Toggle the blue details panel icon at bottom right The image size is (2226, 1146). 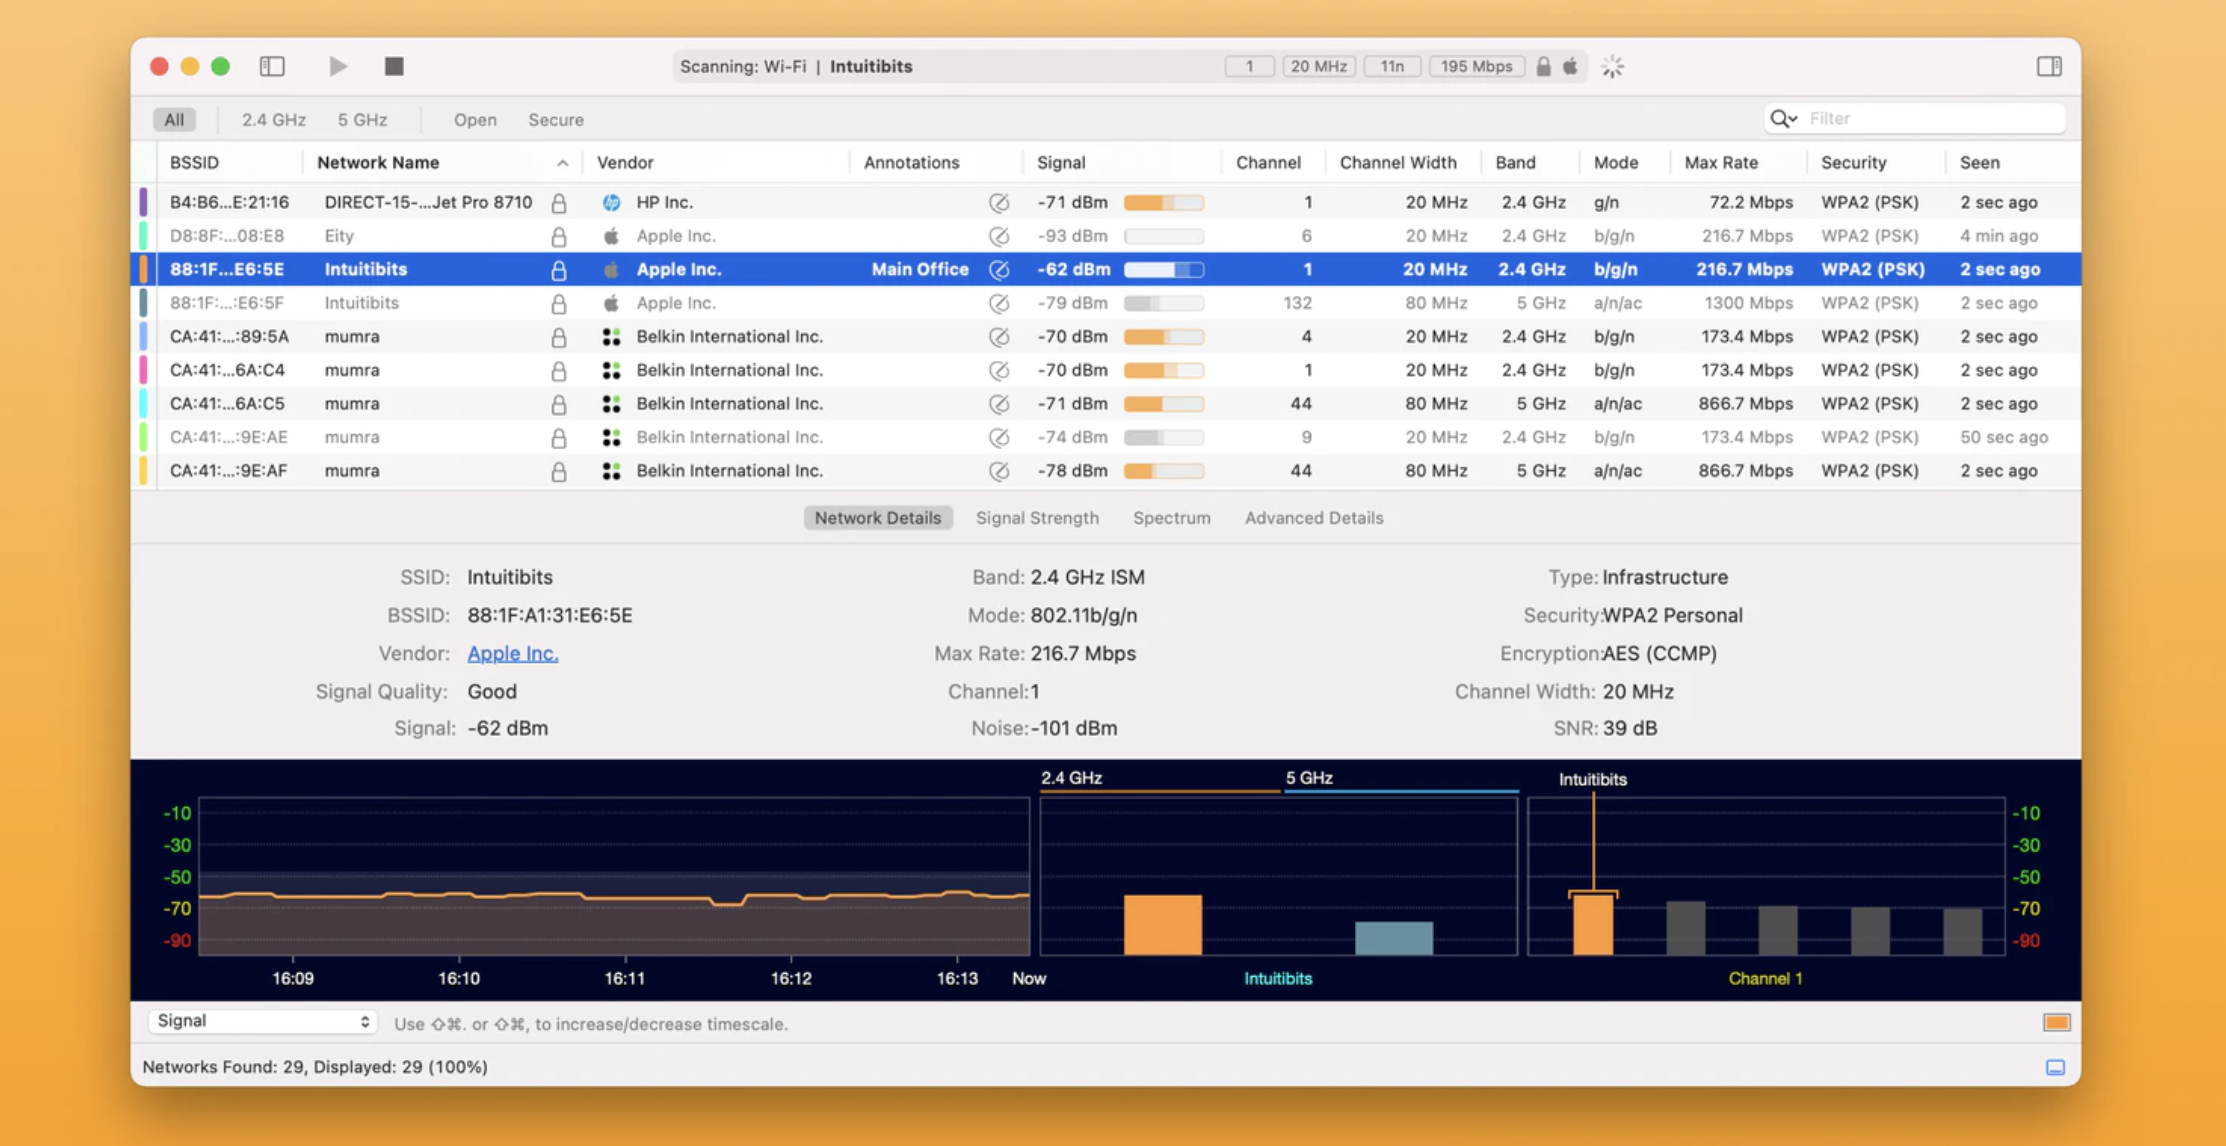(x=2055, y=1067)
